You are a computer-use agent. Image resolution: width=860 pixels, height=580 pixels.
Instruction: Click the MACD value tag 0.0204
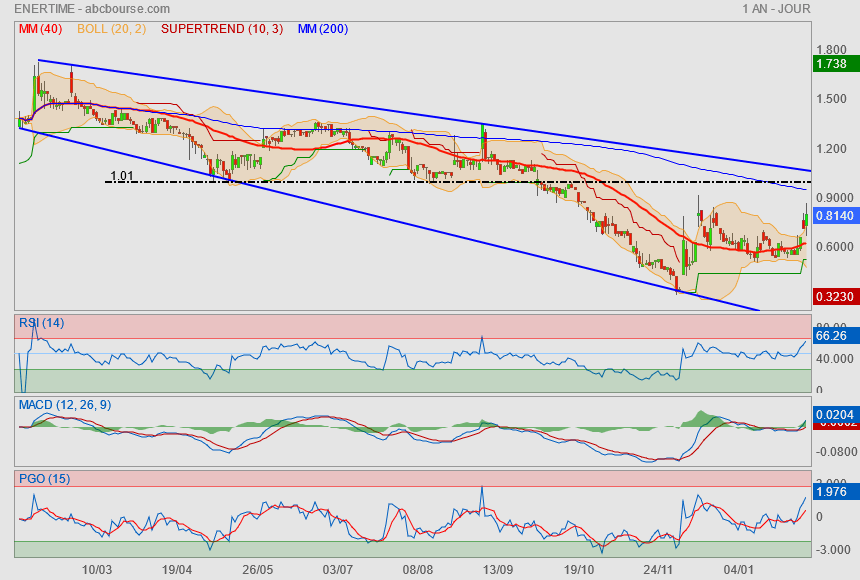[833, 414]
